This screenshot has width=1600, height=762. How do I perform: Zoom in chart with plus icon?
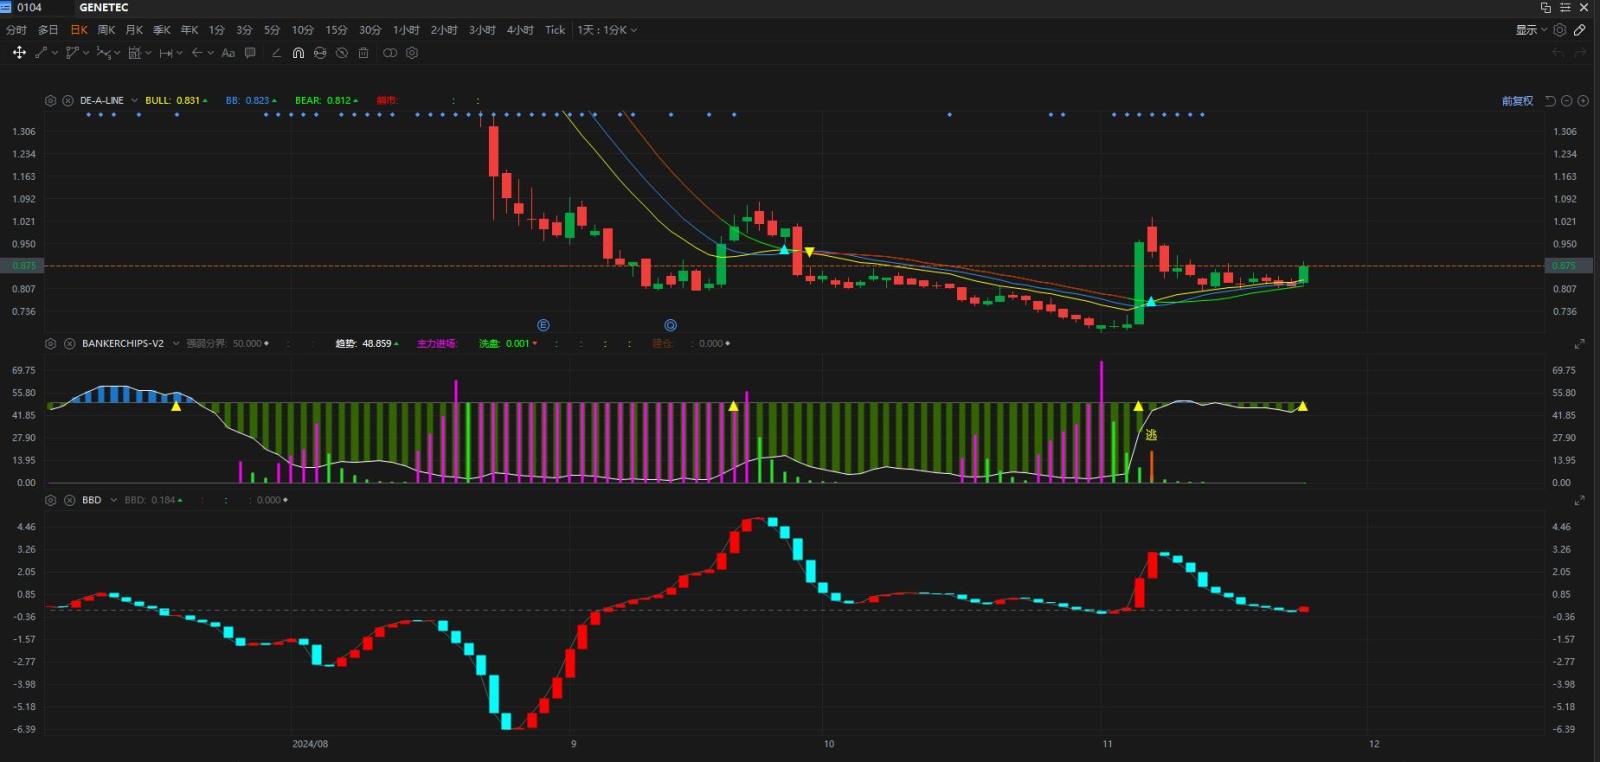pos(1583,101)
